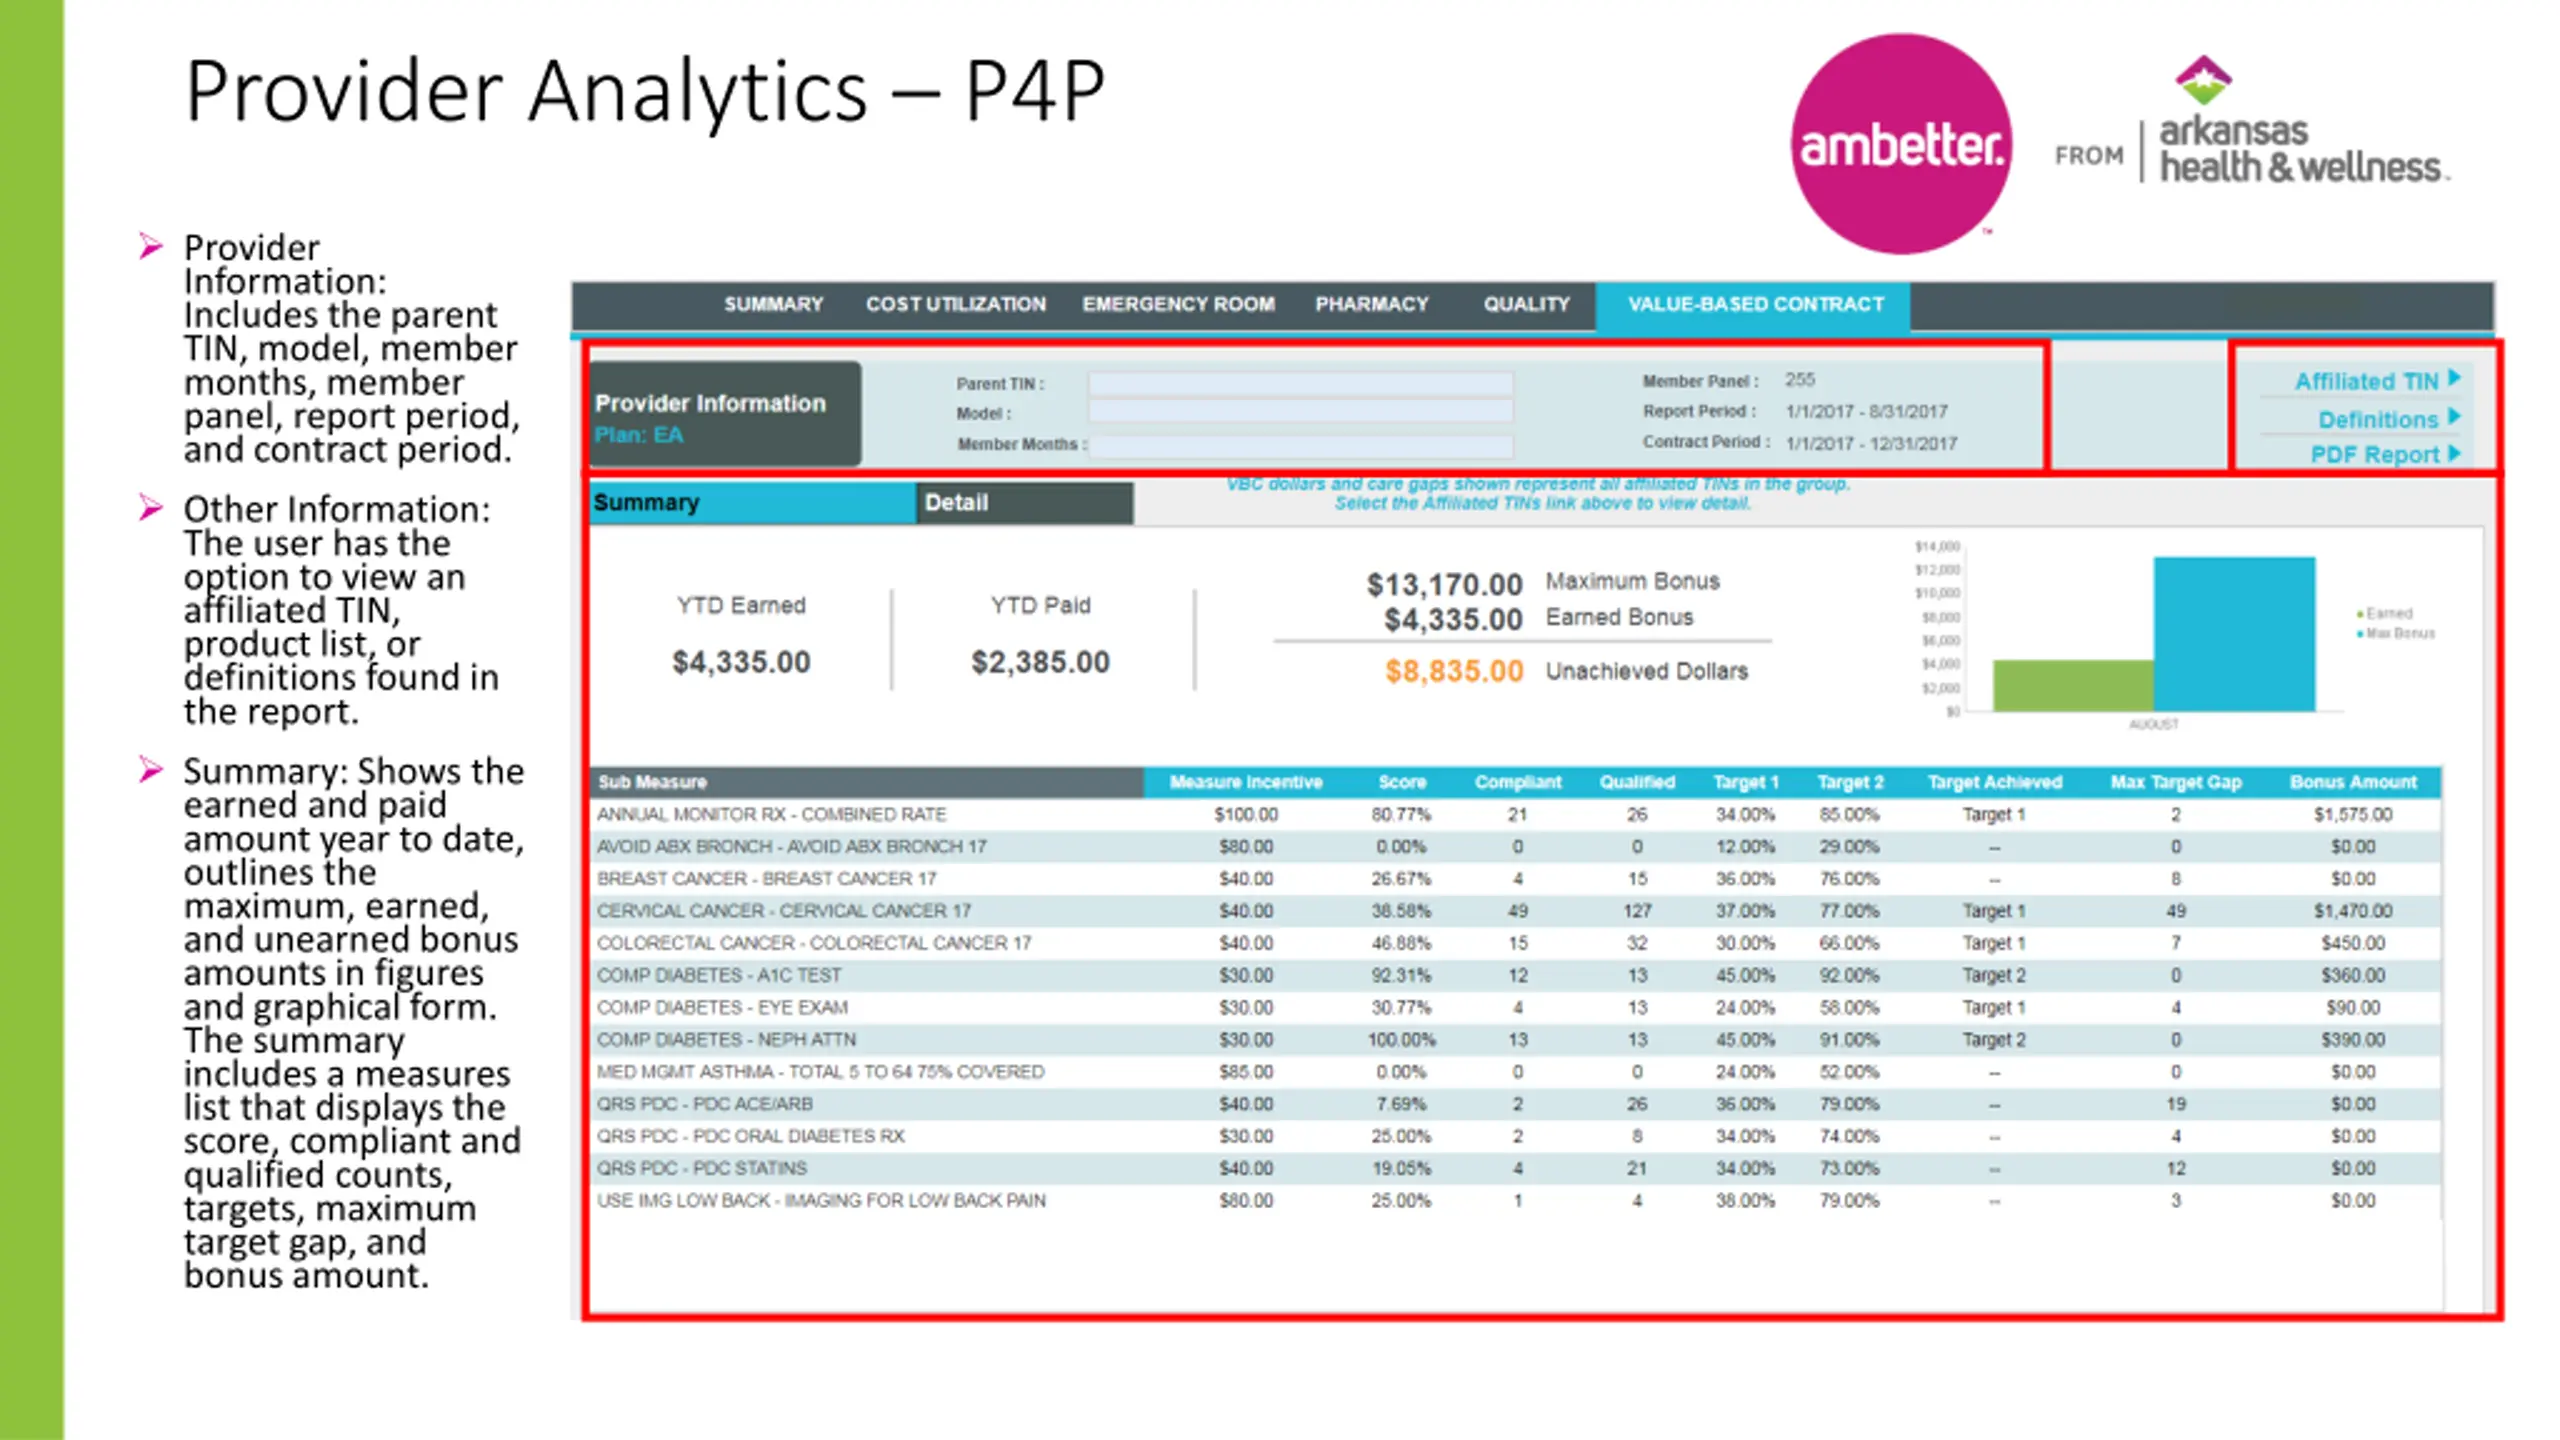Viewport: 2560px width, 1440px height.
Task: Click the Compliant column header
Action: 1517,782
